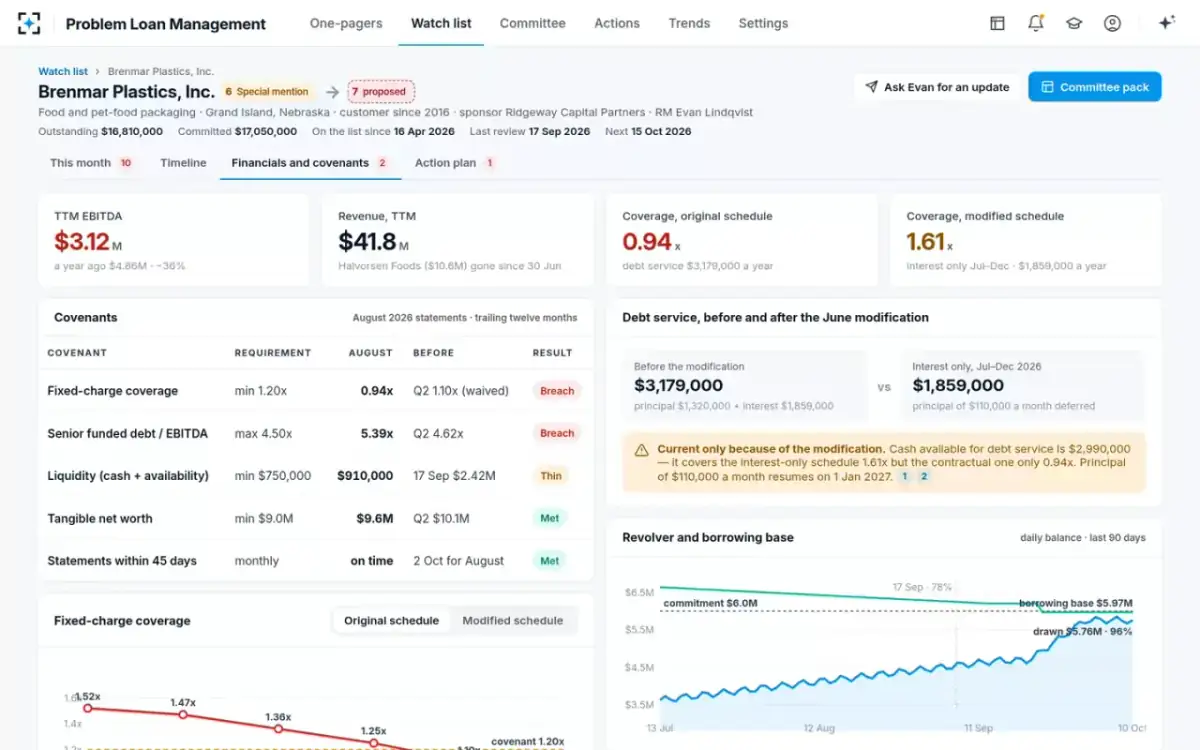Switch chart to Modified schedule

click(513, 620)
